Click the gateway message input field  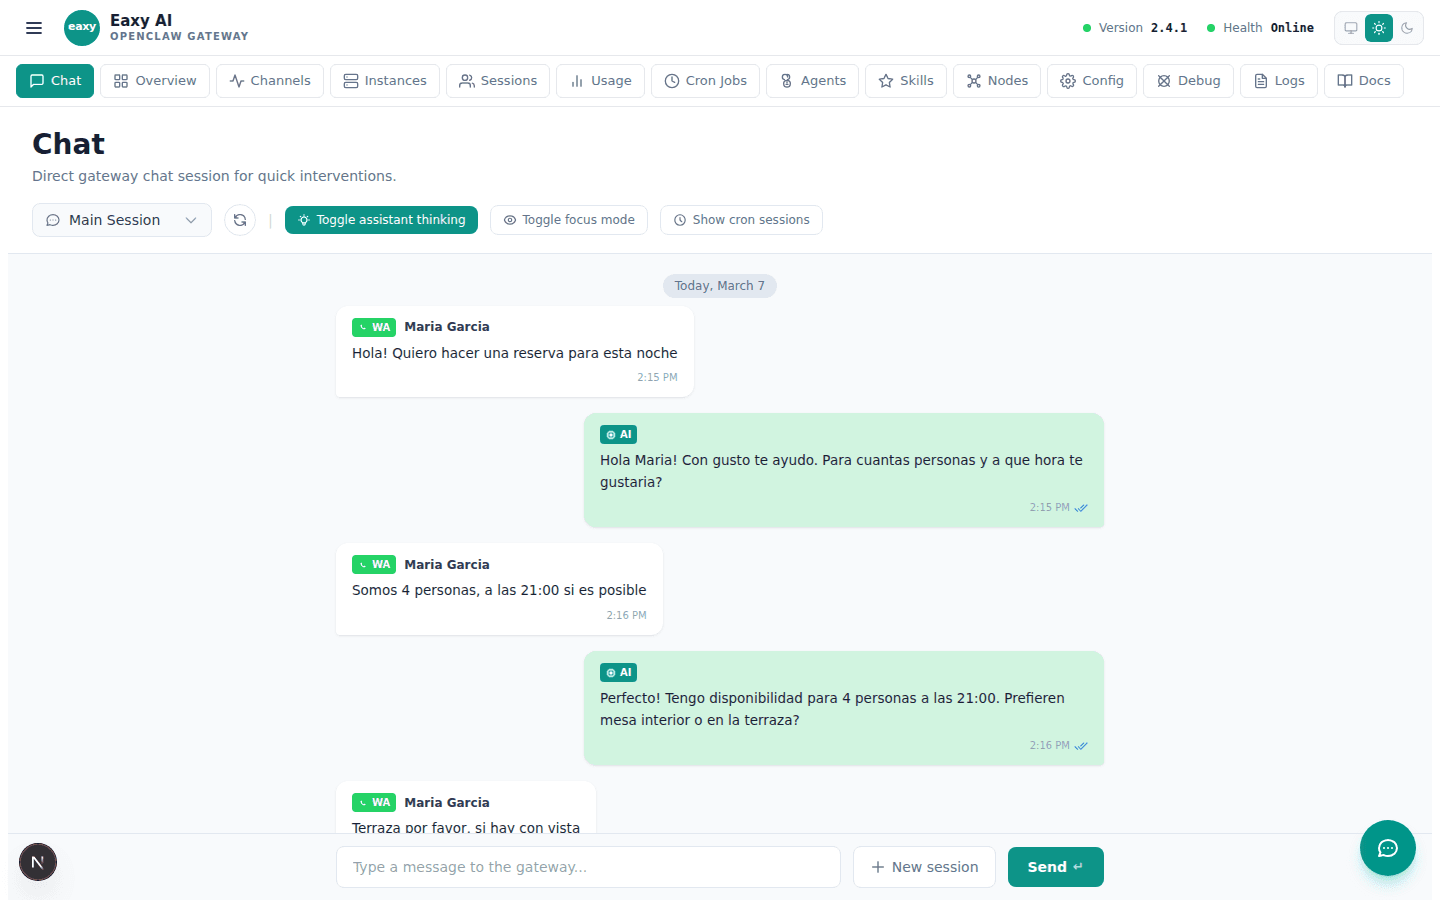tap(588, 866)
